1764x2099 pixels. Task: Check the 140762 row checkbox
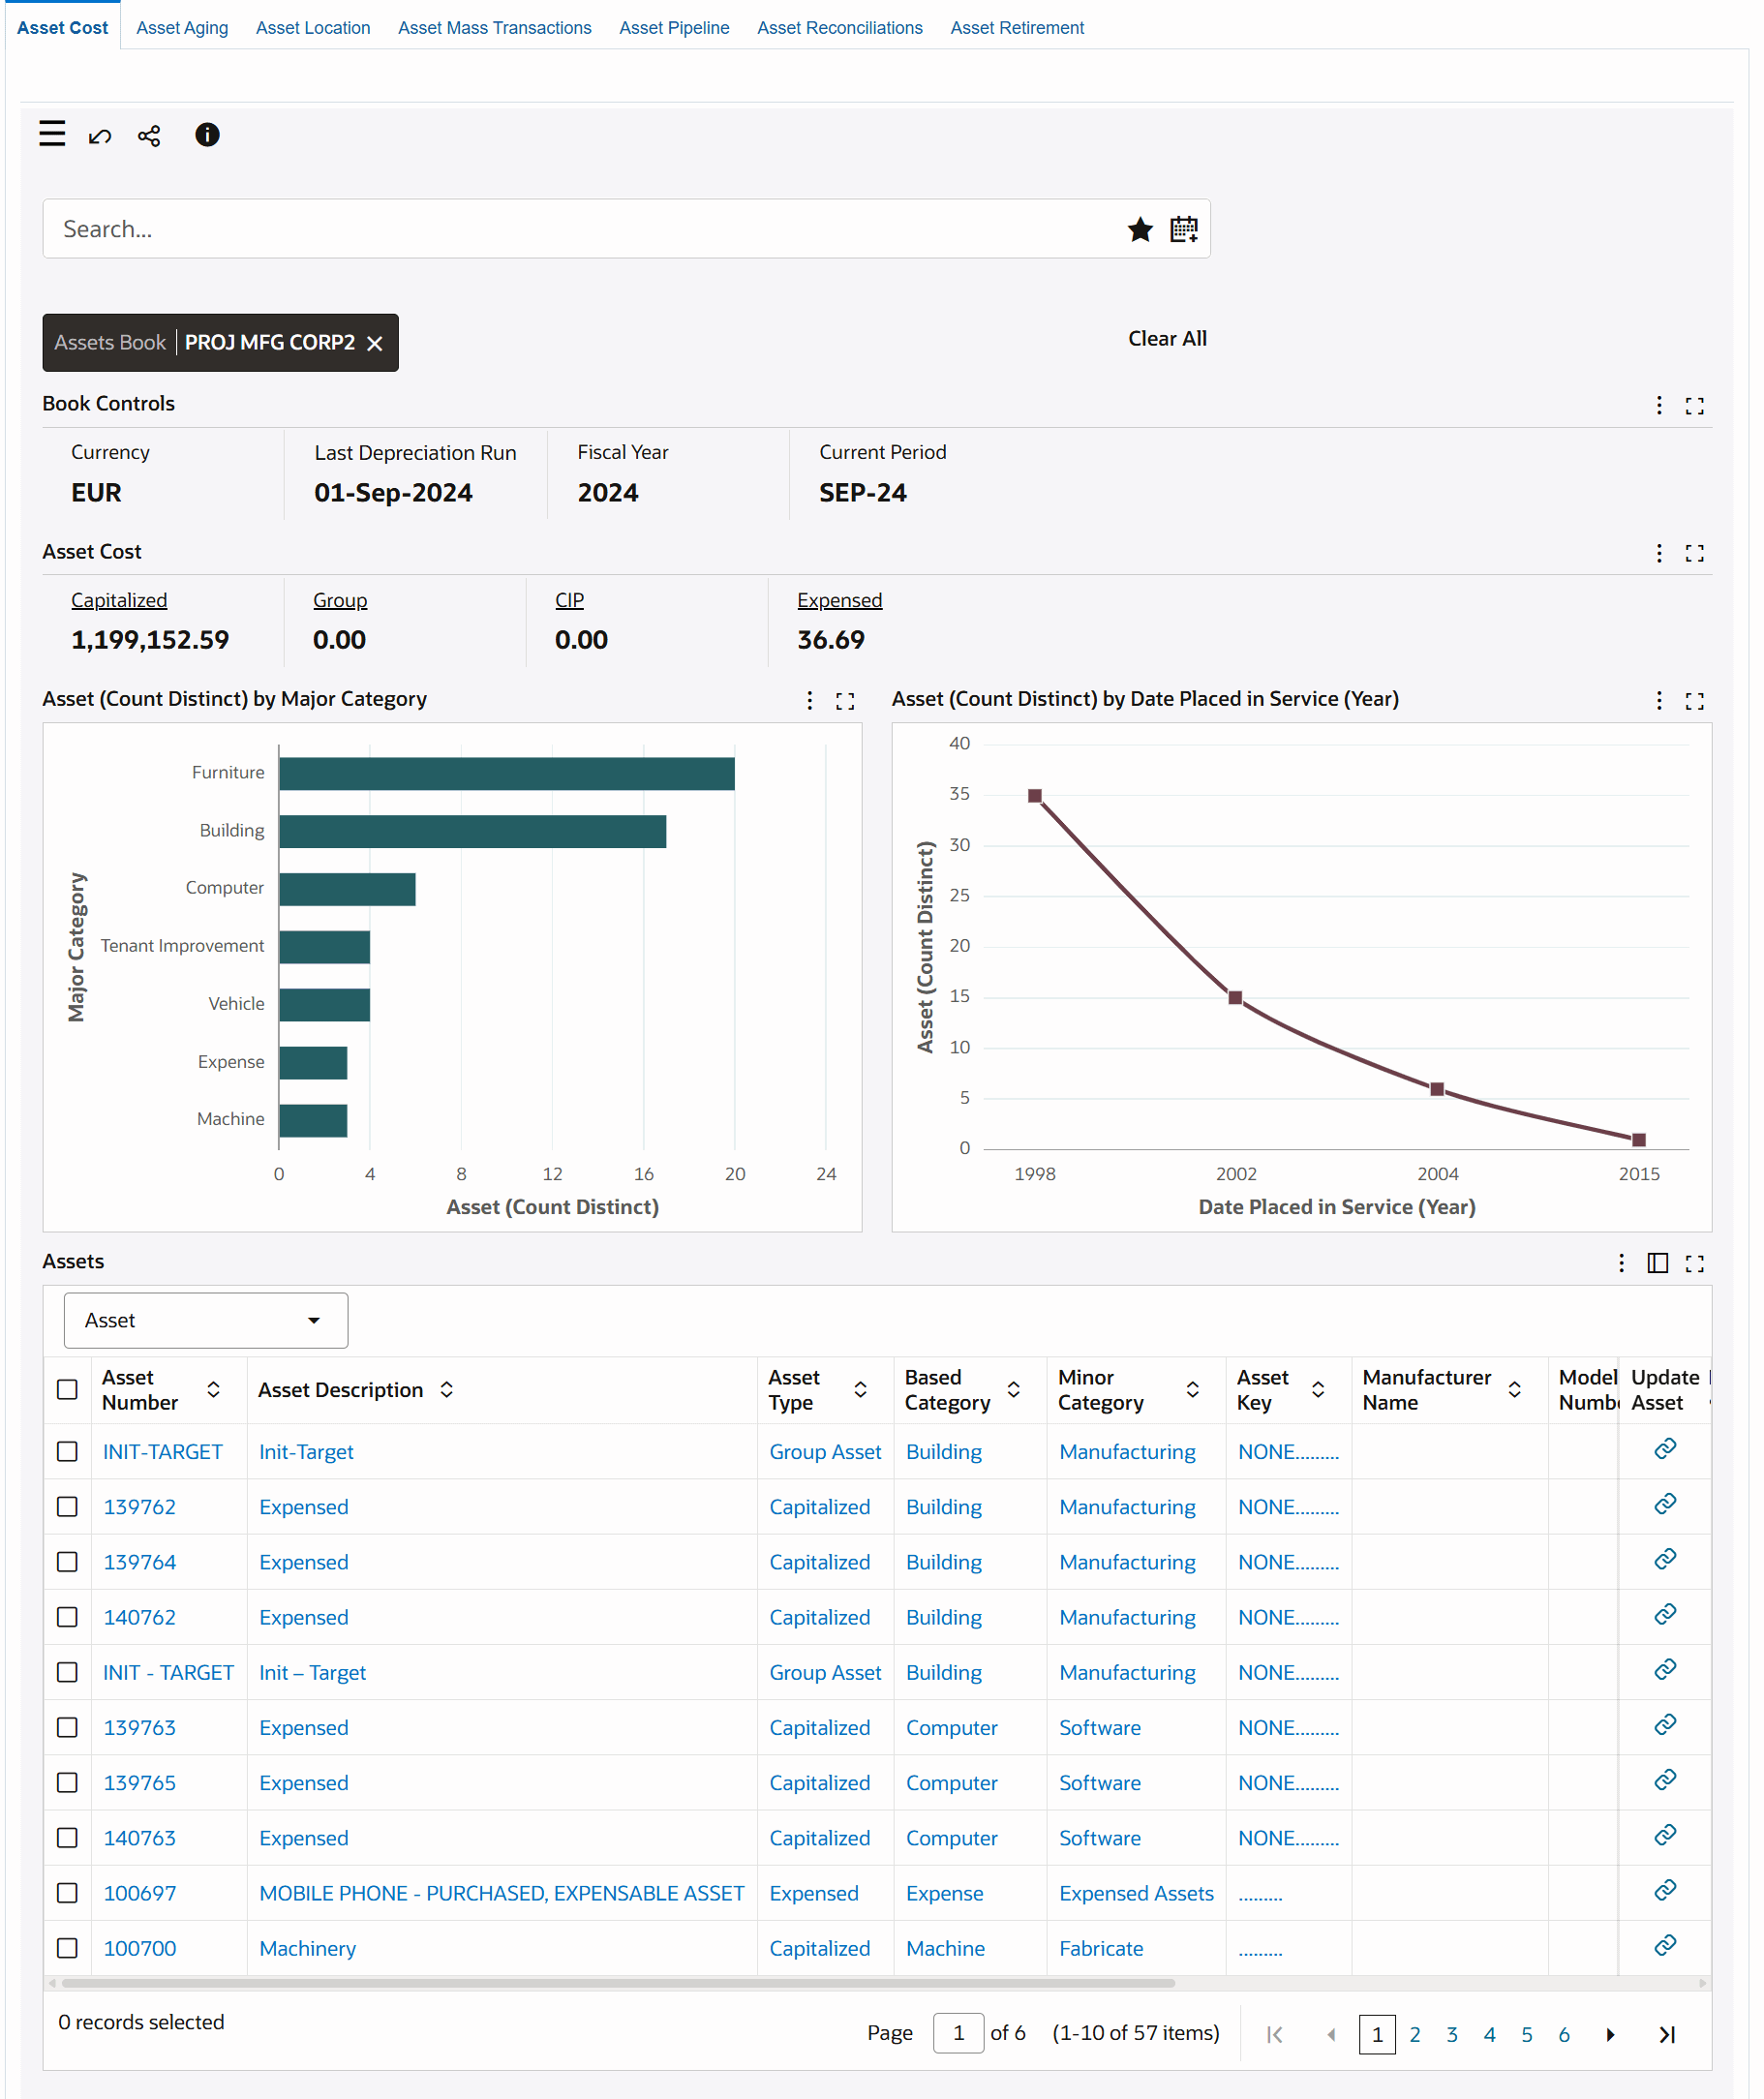tap(67, 1616)
